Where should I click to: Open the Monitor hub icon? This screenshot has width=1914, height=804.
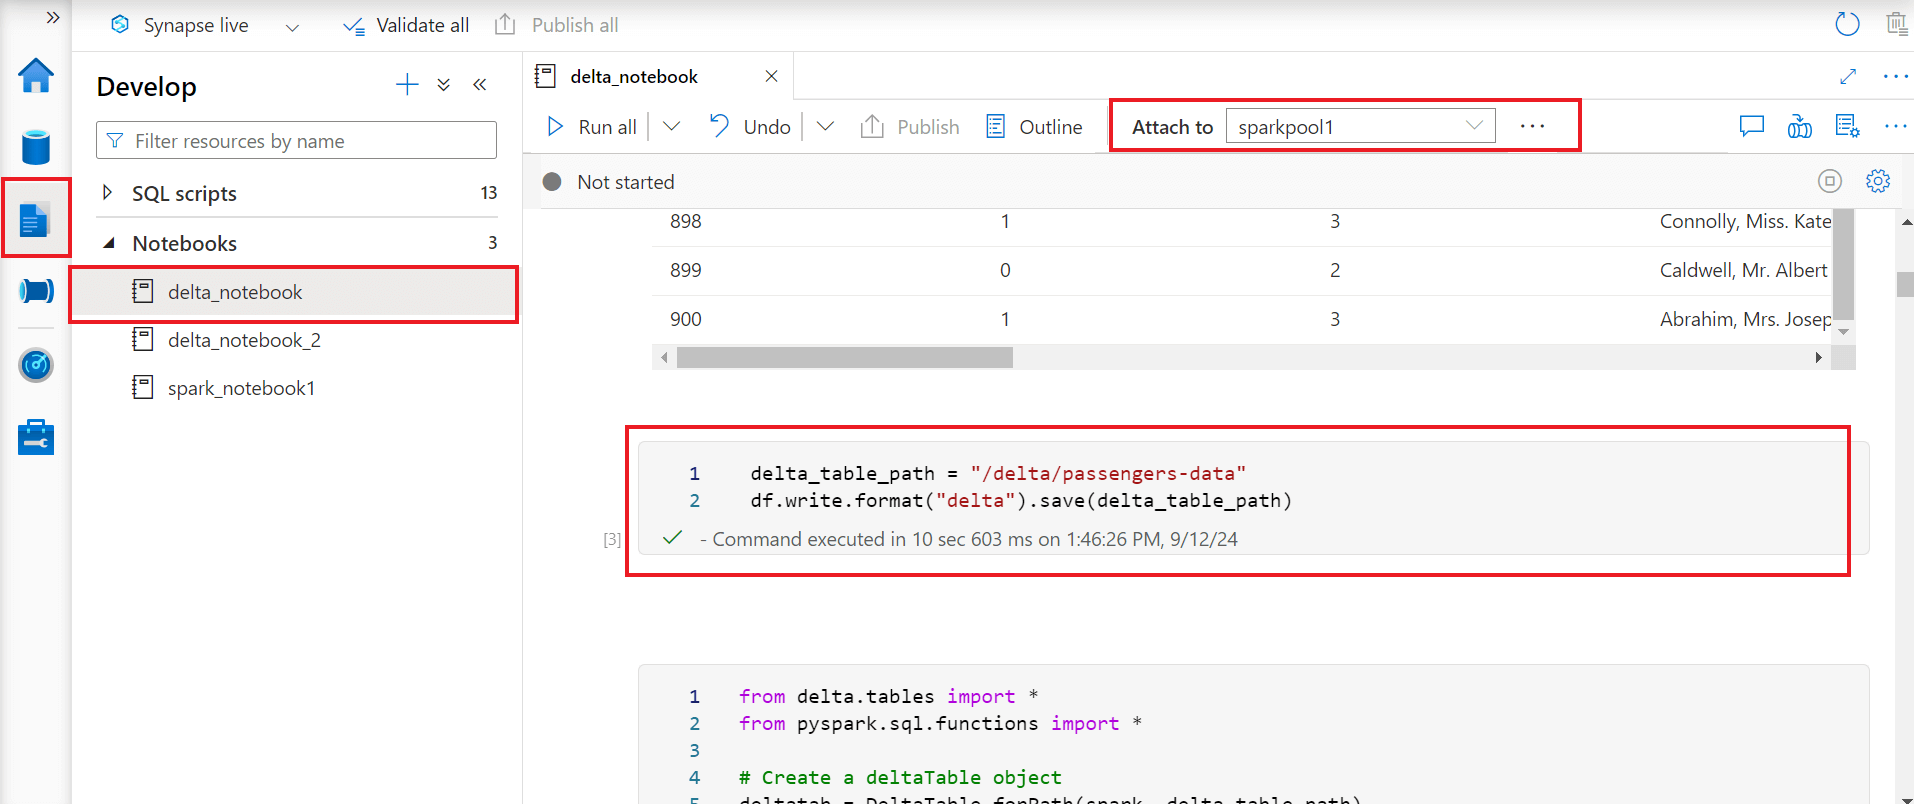(x=36, y=365)
